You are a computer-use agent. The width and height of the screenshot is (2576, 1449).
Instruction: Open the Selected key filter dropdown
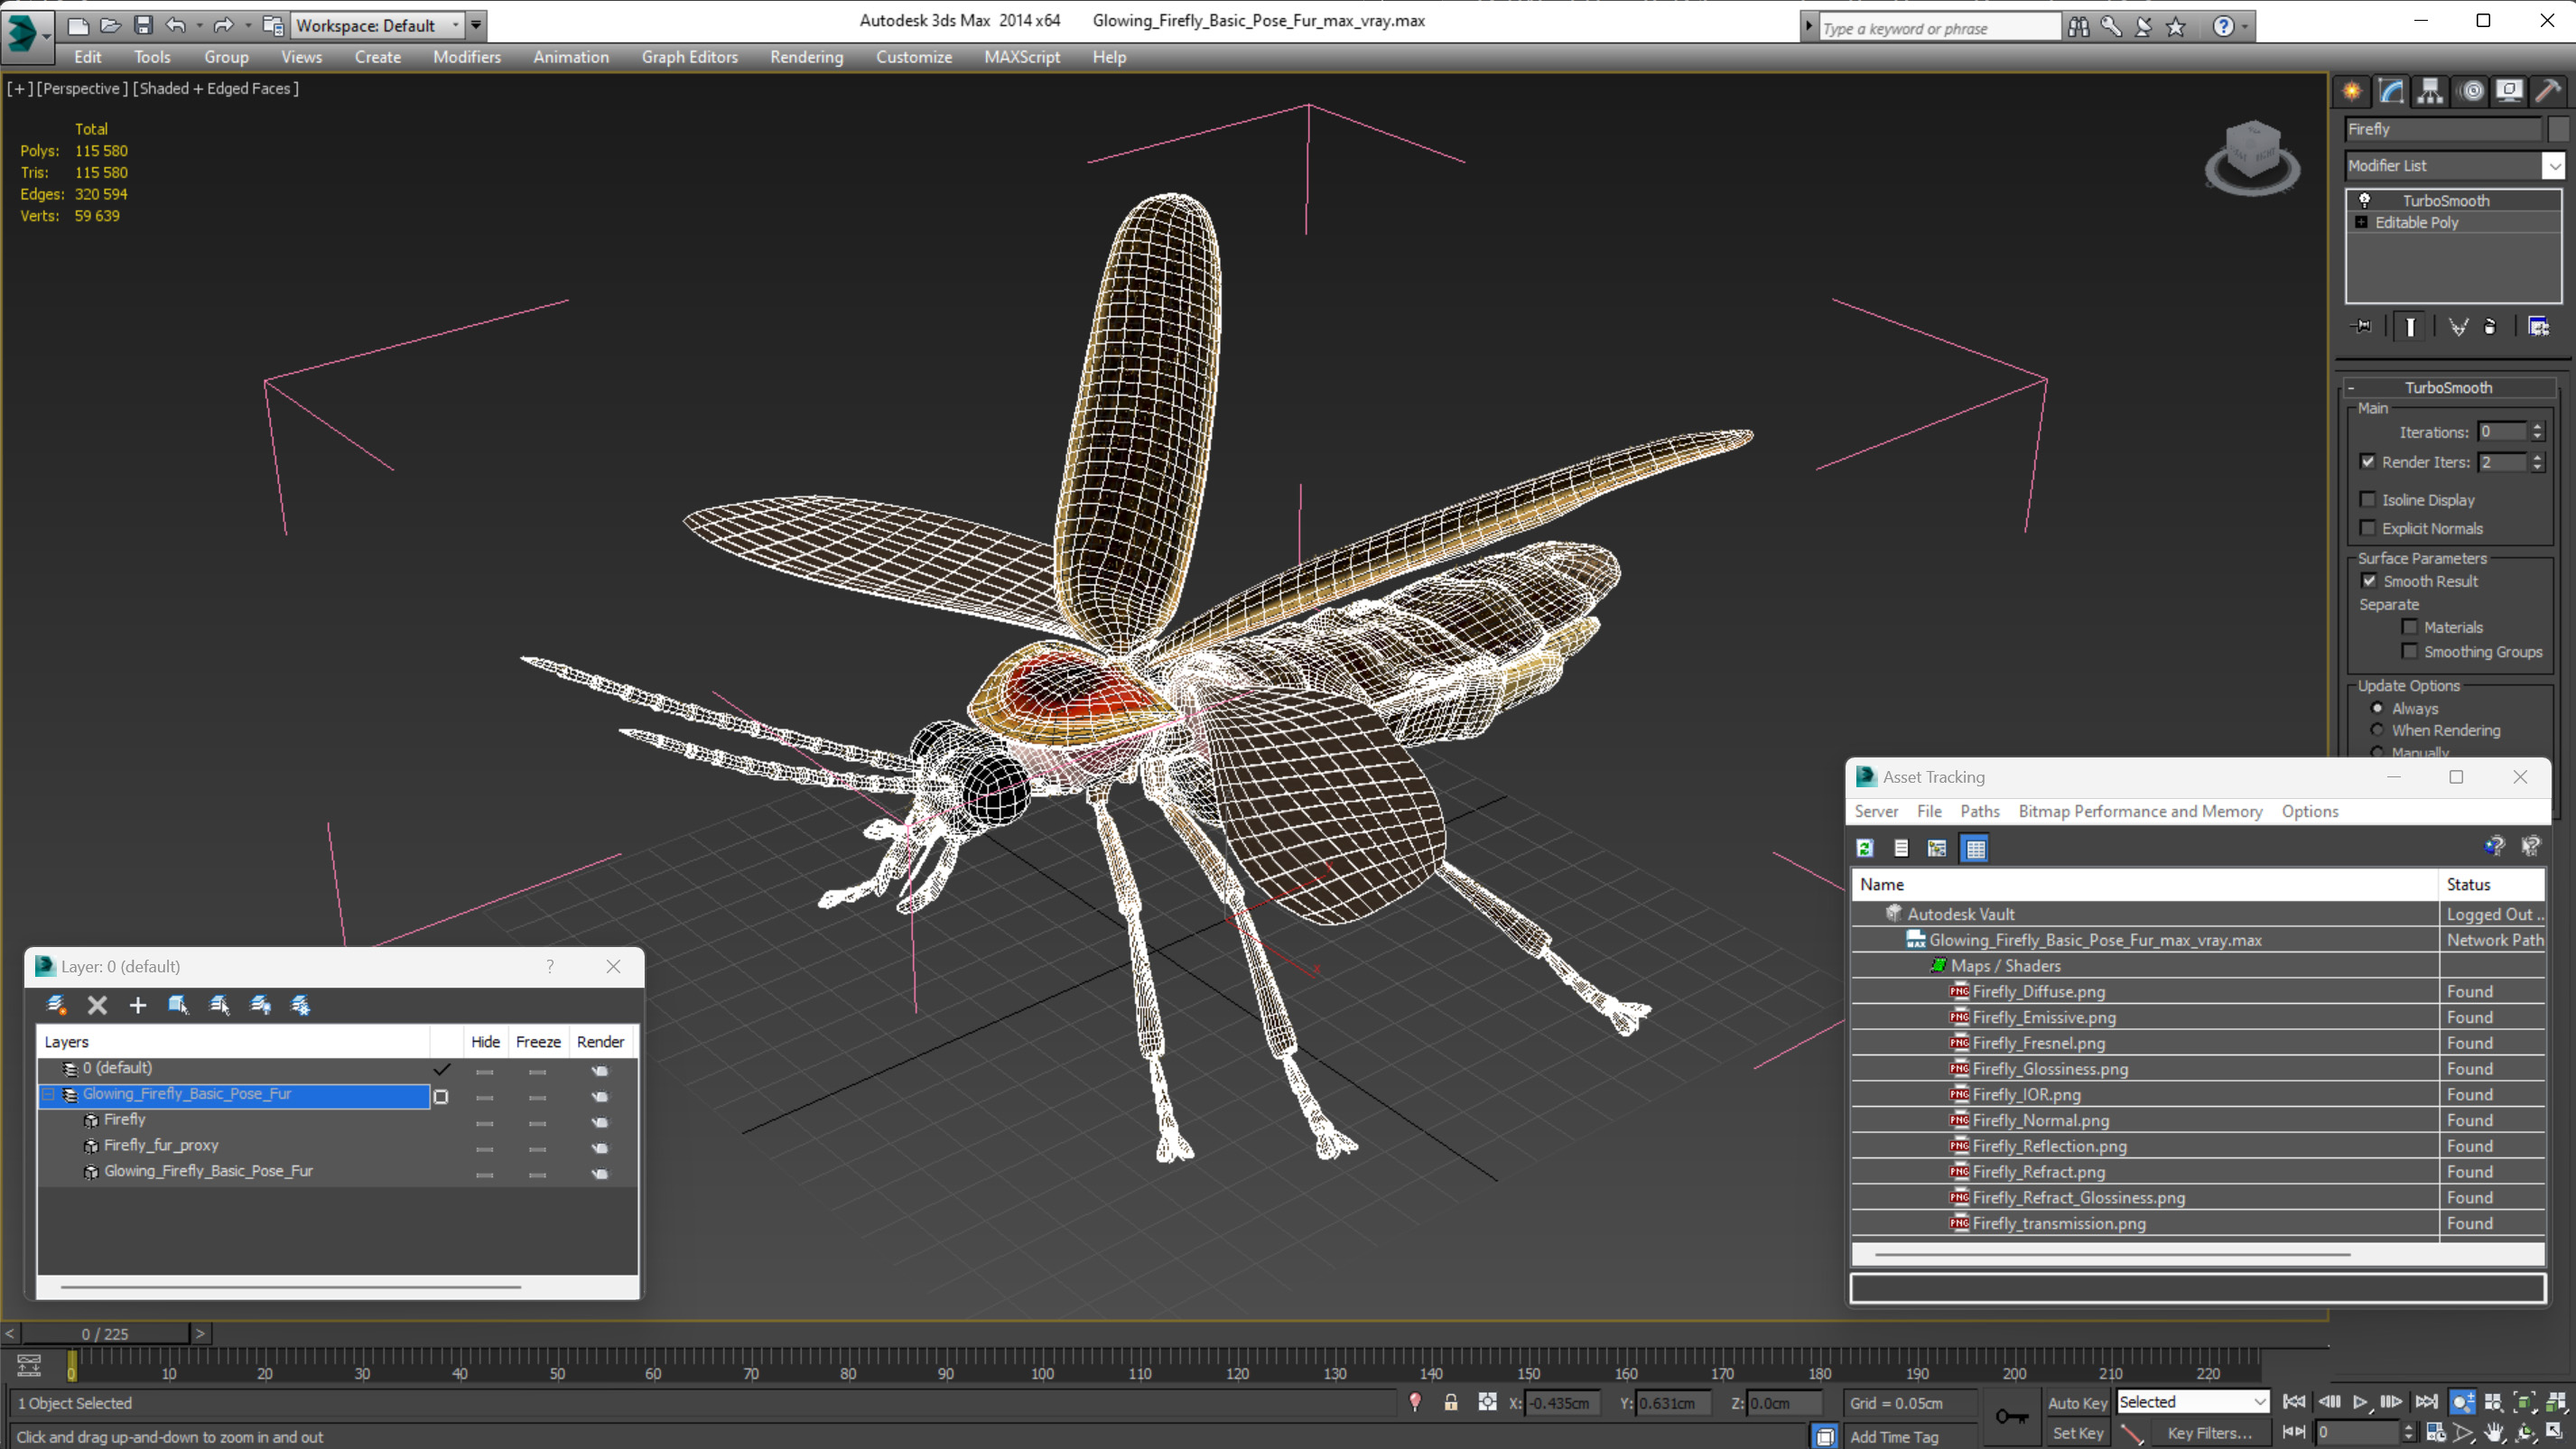pos(2260,1402)
